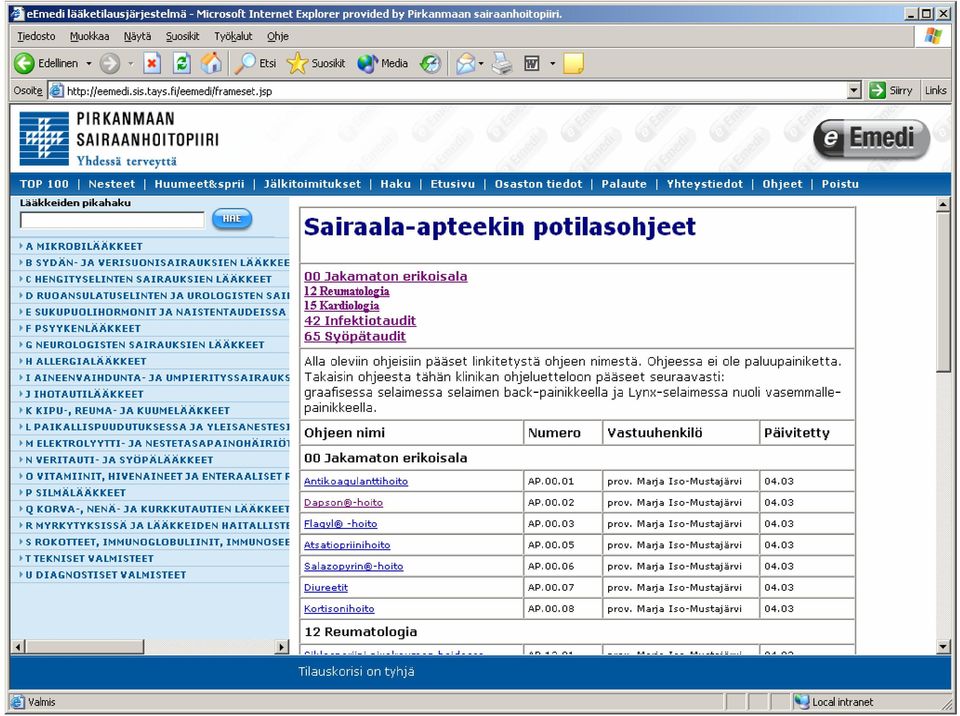Viewport: 960px width, 716px height.
Task: Open the Mail dropdown arrow
Action: click(x=481, y=63)
